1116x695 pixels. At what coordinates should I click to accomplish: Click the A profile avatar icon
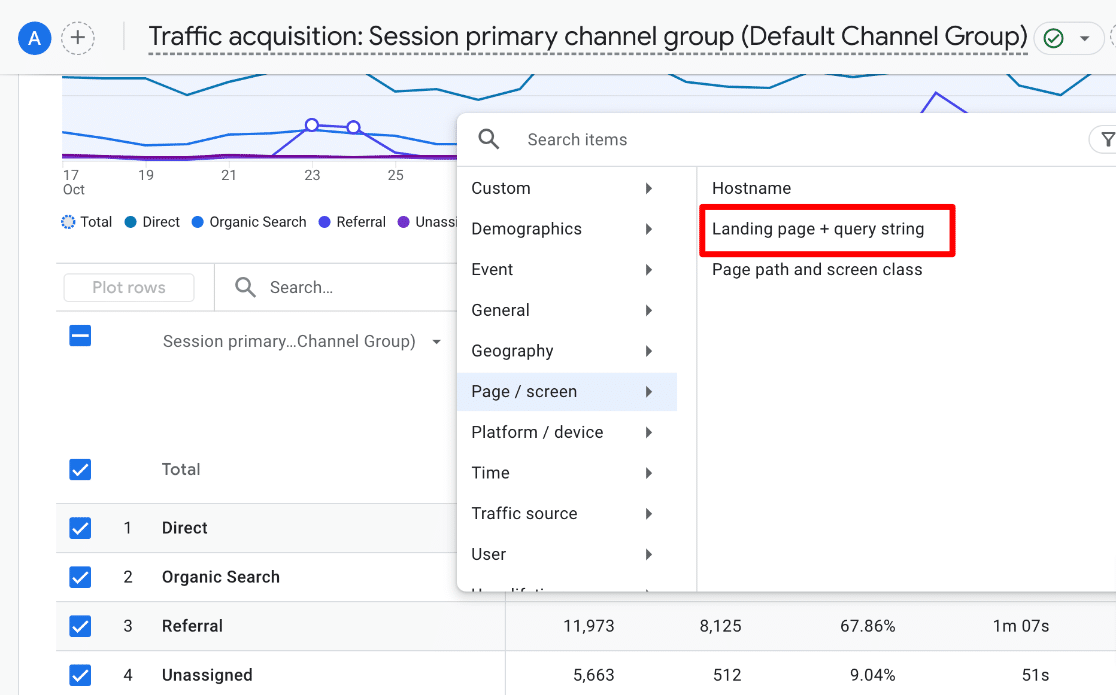click(x=34, y=37)
